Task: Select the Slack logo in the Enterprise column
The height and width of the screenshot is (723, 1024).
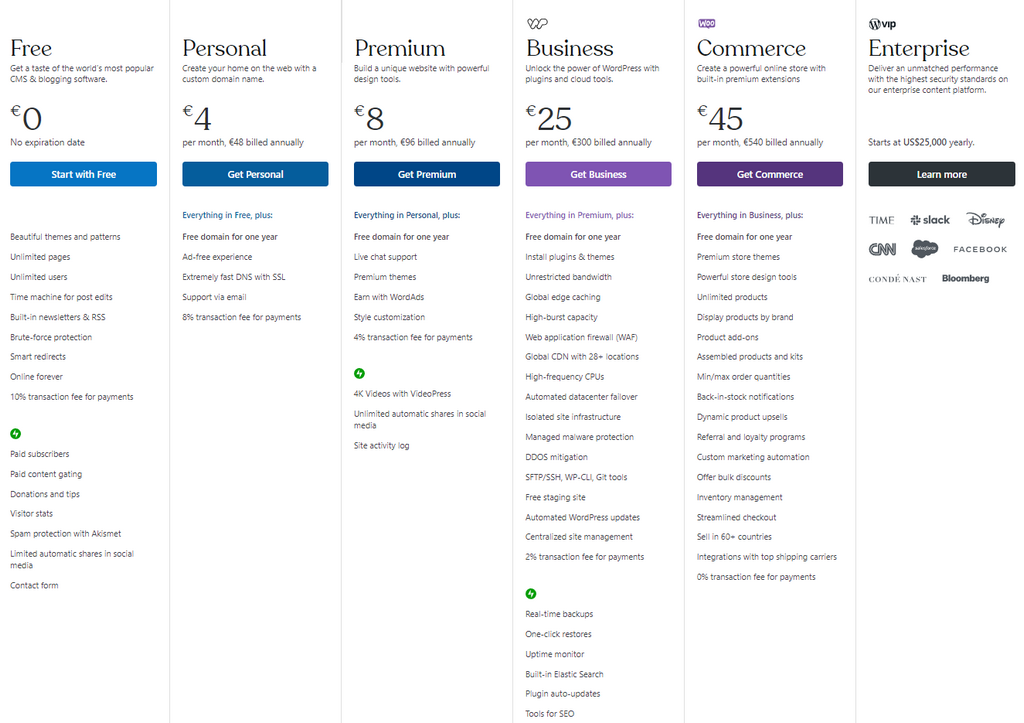Action: (930, 219)
